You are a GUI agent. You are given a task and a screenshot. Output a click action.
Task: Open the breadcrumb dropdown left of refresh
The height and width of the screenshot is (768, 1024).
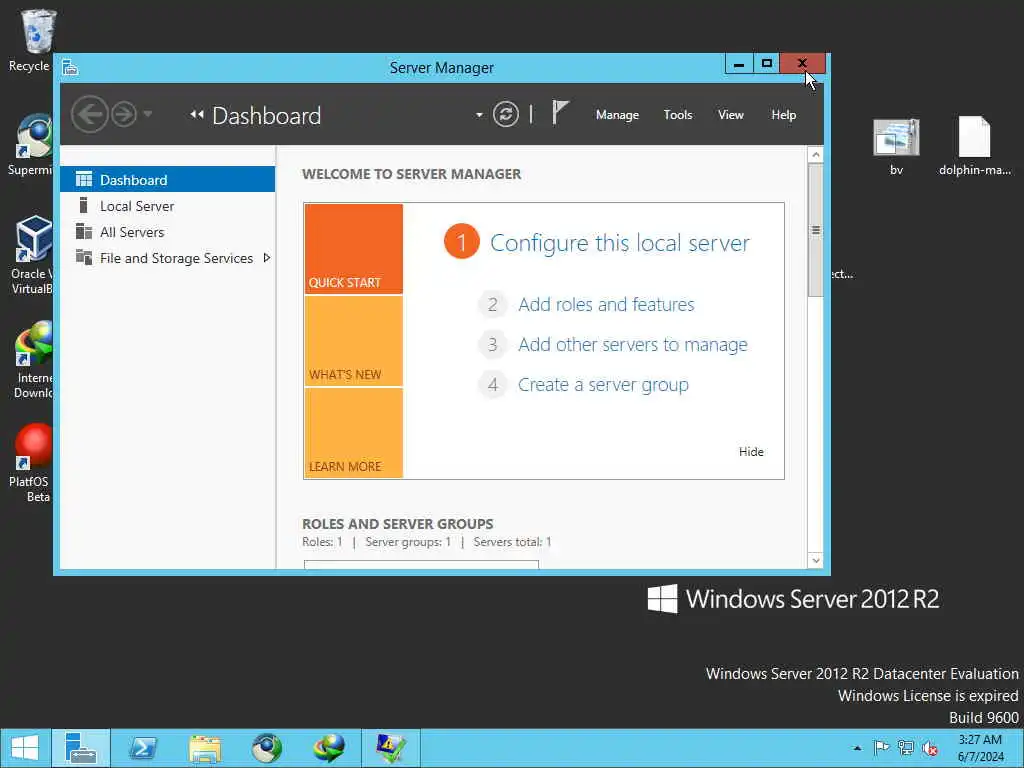(479, 115)
